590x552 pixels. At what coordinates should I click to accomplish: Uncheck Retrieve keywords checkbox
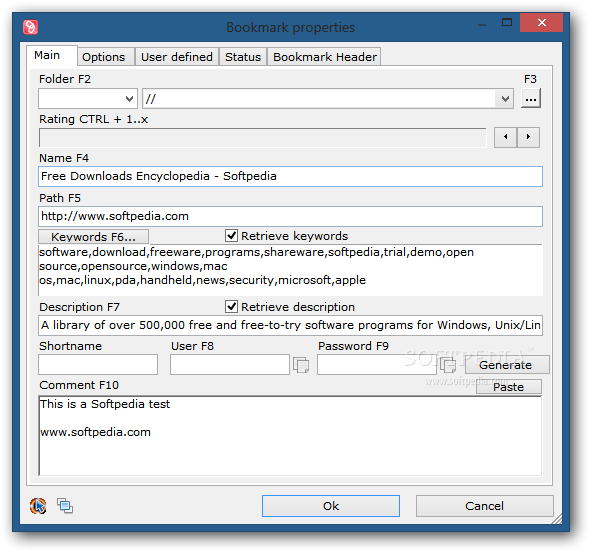point(231,236)
